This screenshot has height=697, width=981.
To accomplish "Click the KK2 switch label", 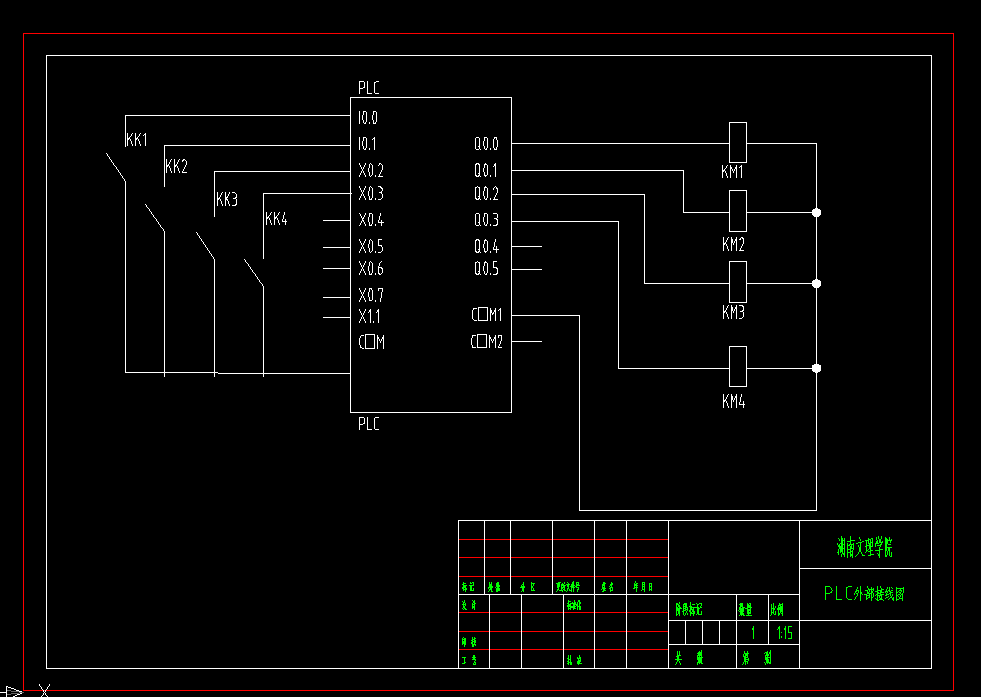I will [176, 166].
